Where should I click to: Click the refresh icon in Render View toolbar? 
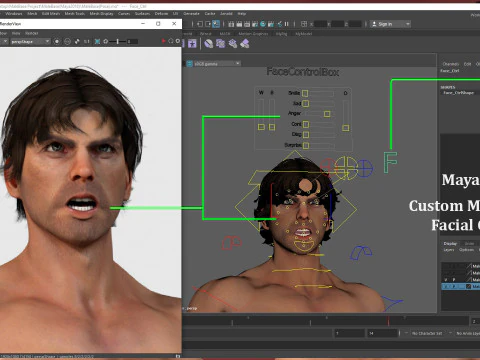(171, 41)
